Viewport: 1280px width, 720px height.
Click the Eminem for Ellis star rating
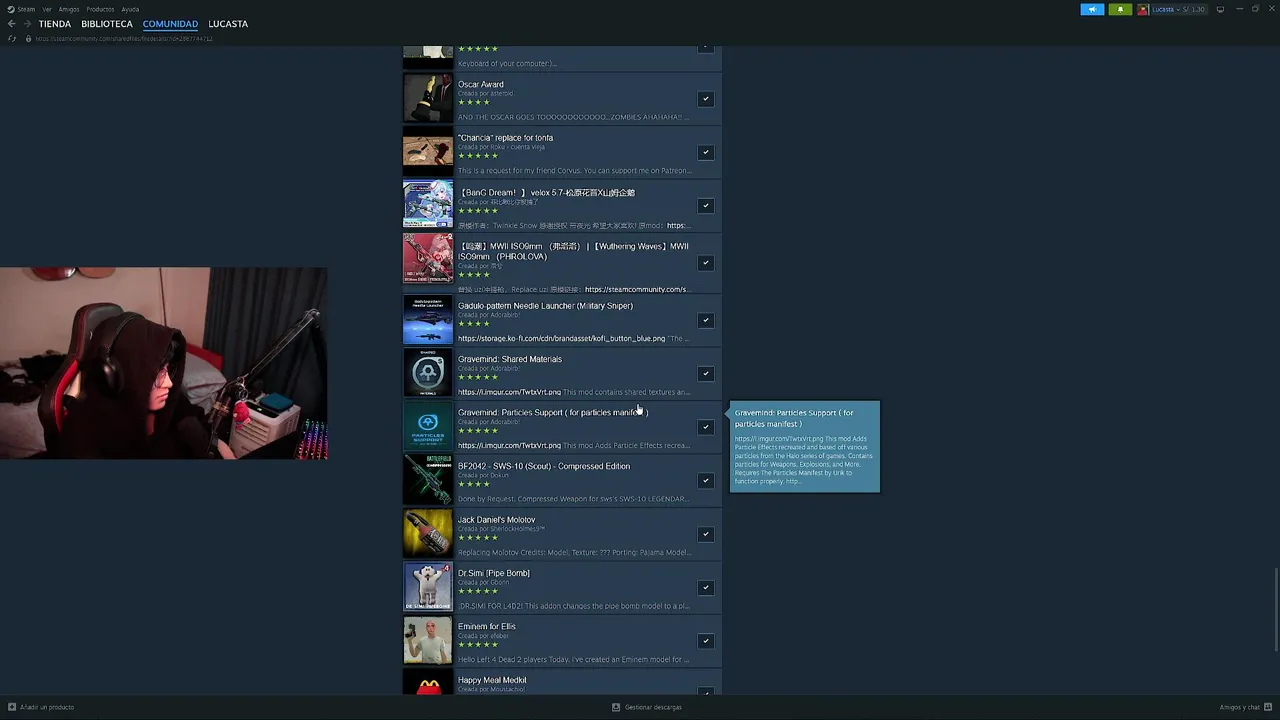click(x=478, y=645)
